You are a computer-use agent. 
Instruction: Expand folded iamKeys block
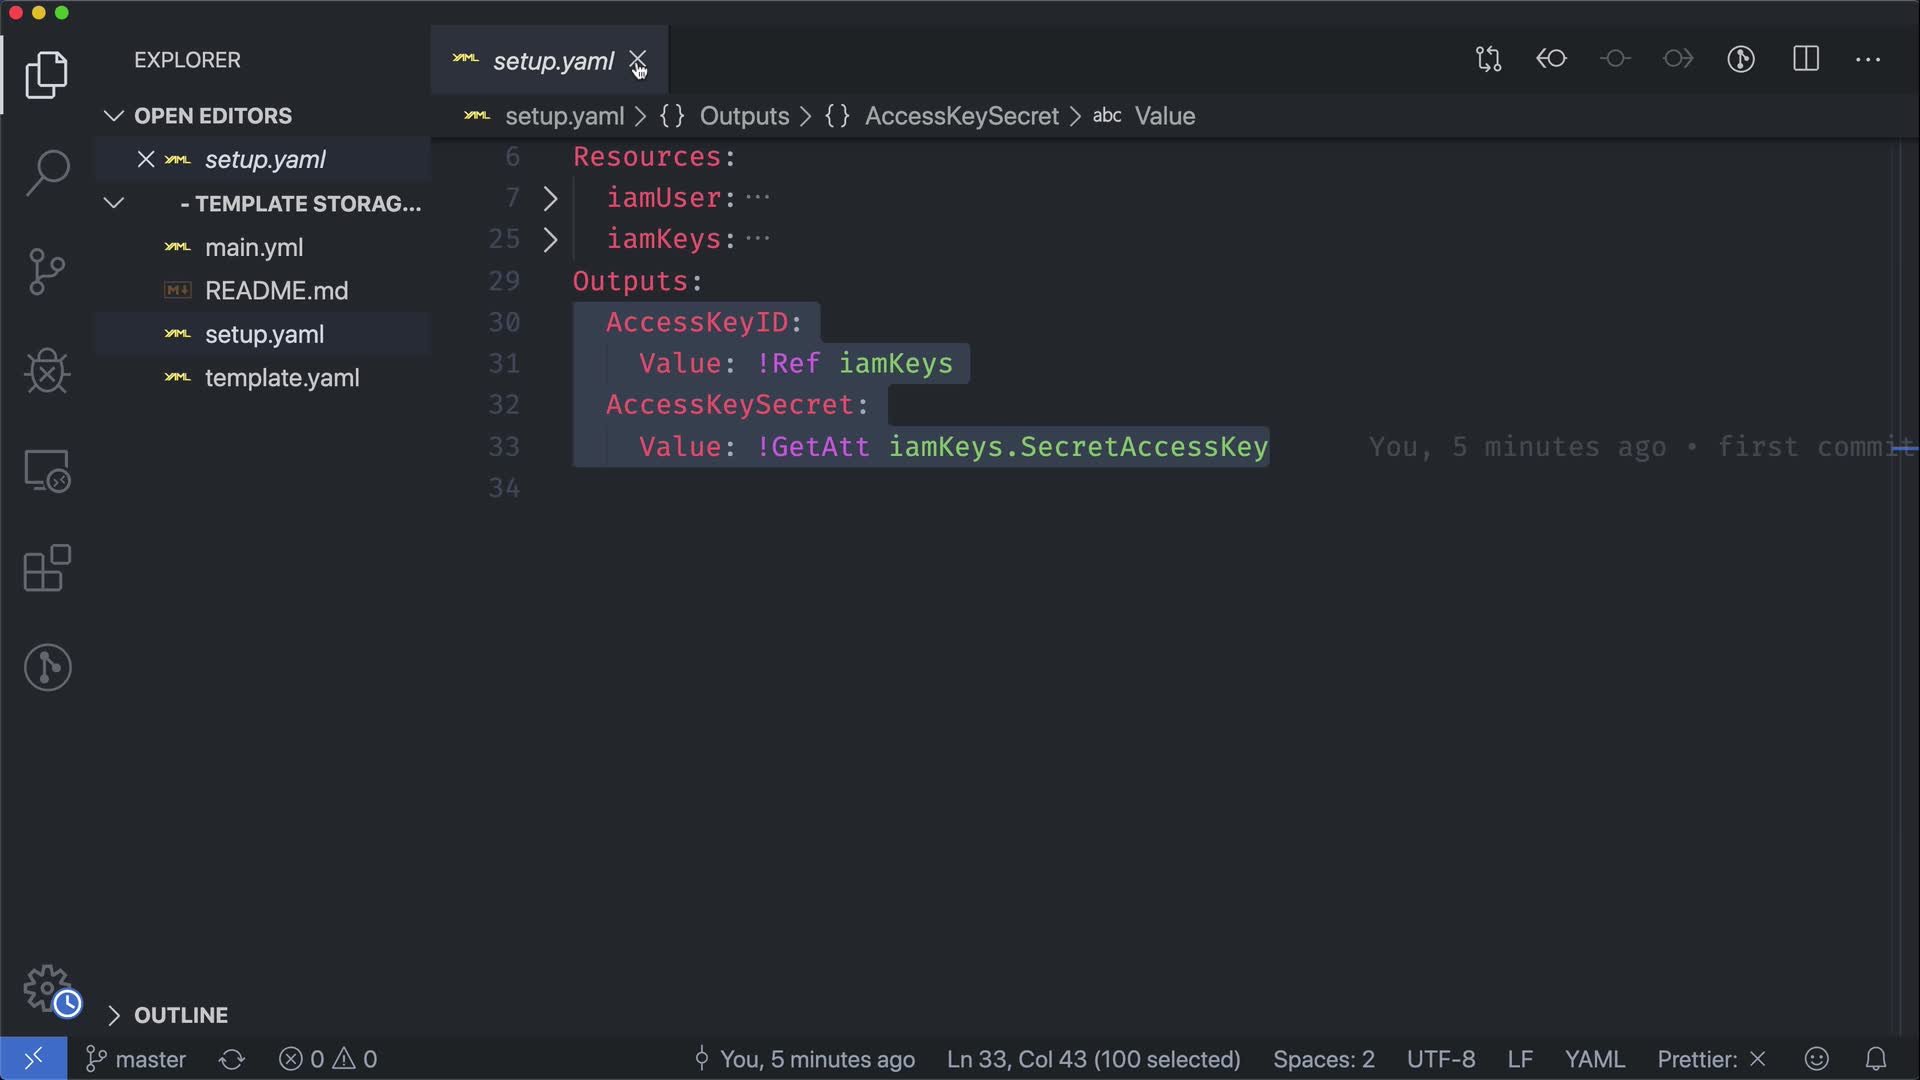tap(550, 240)
